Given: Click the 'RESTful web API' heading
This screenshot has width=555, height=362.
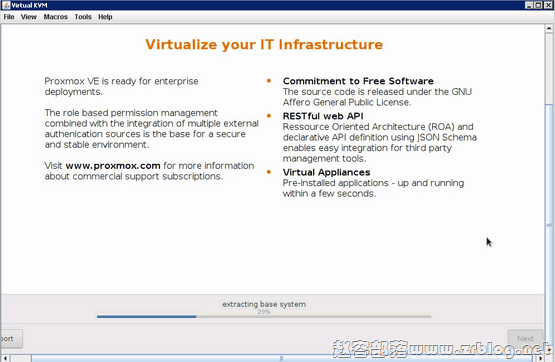Looking at the screenshot, I should click(x=323, y=116).
